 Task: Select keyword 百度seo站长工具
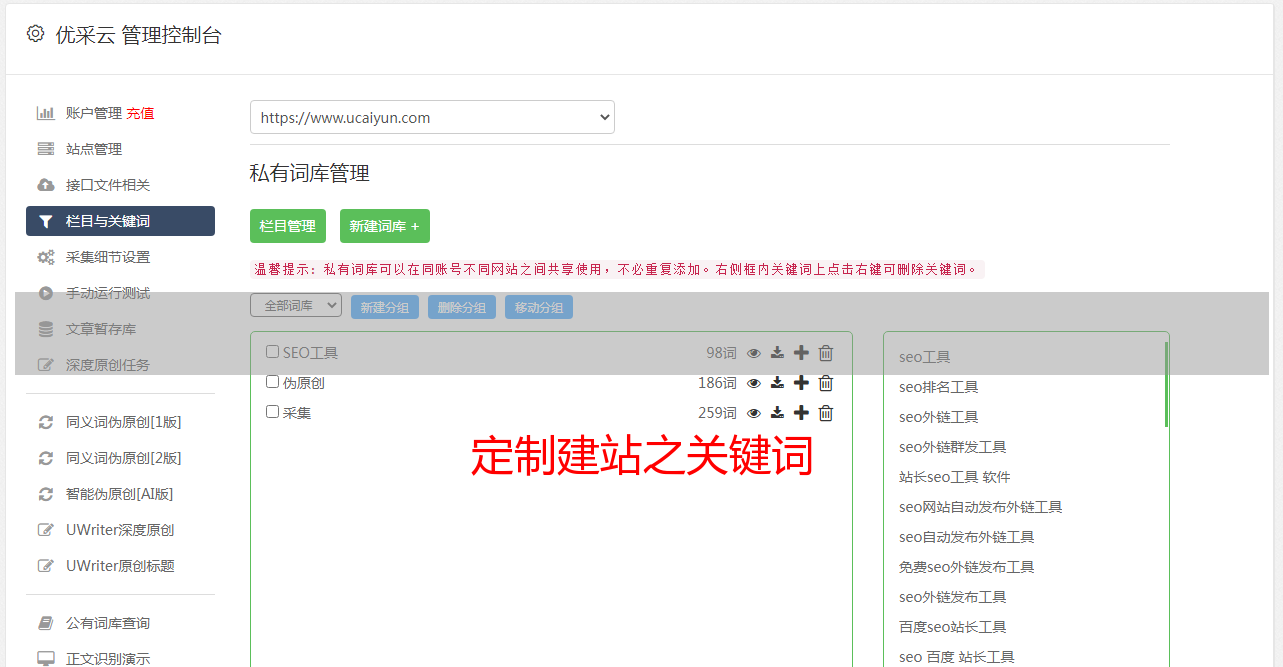click(x=952, y=627)
